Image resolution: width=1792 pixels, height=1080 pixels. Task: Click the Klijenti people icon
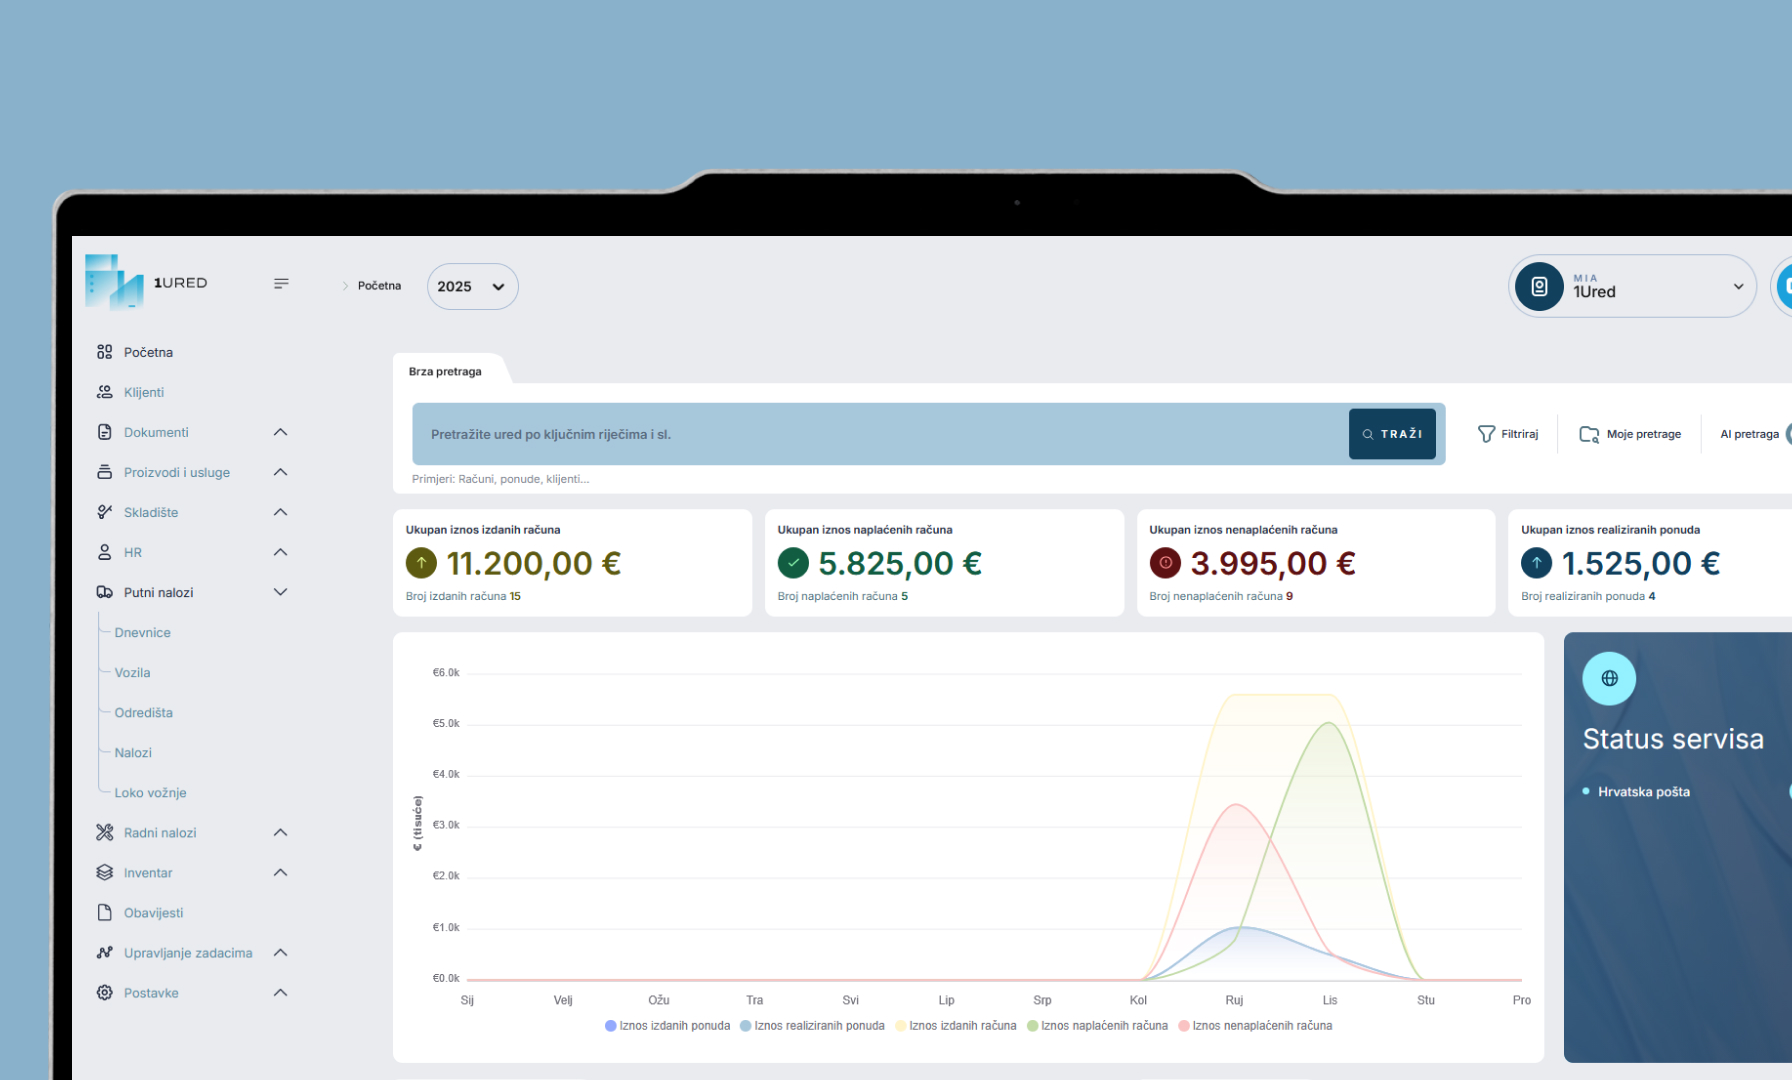(104, 392)
